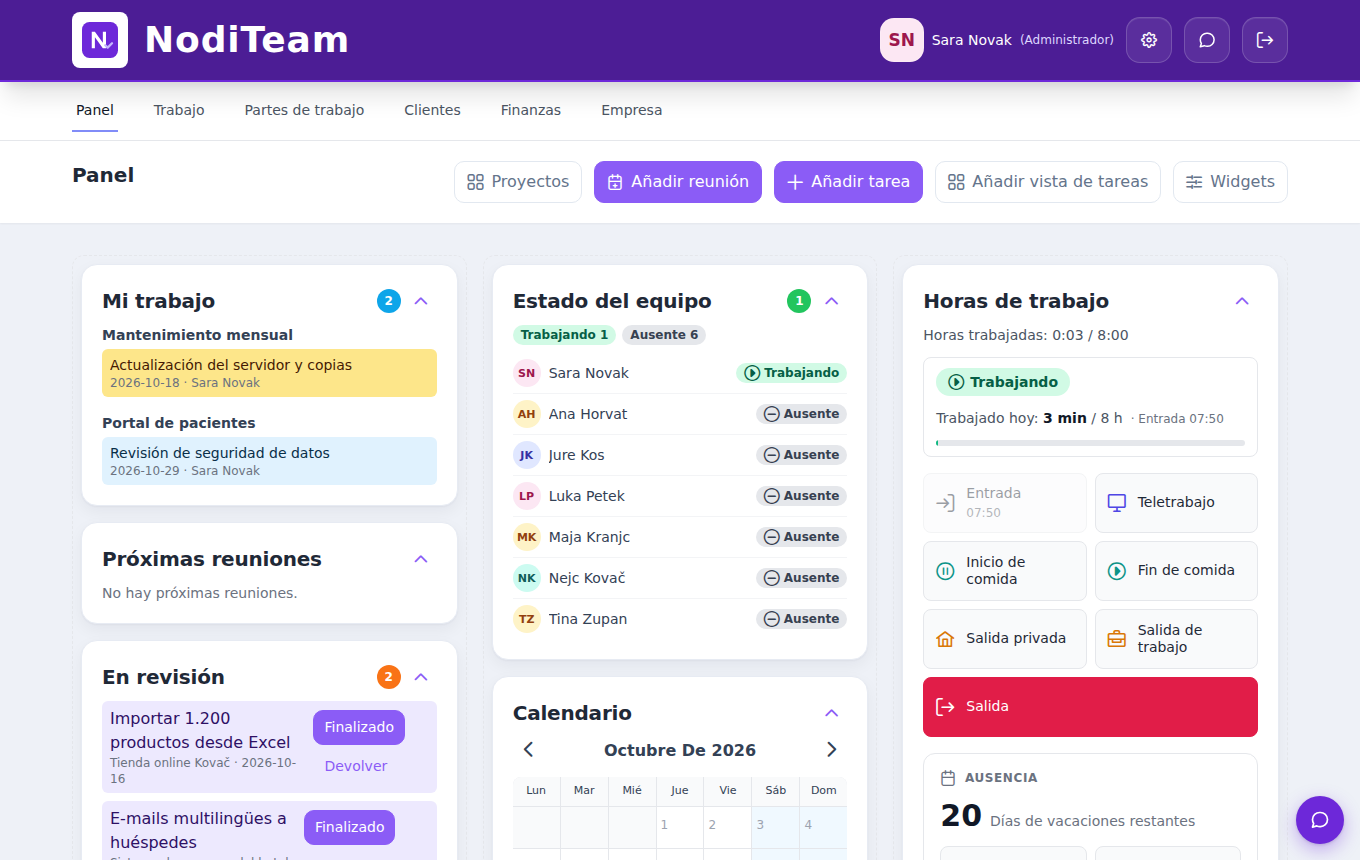Open the Empresa tab
Viewport: 1360px width, 860px height.
pos(632,110)
